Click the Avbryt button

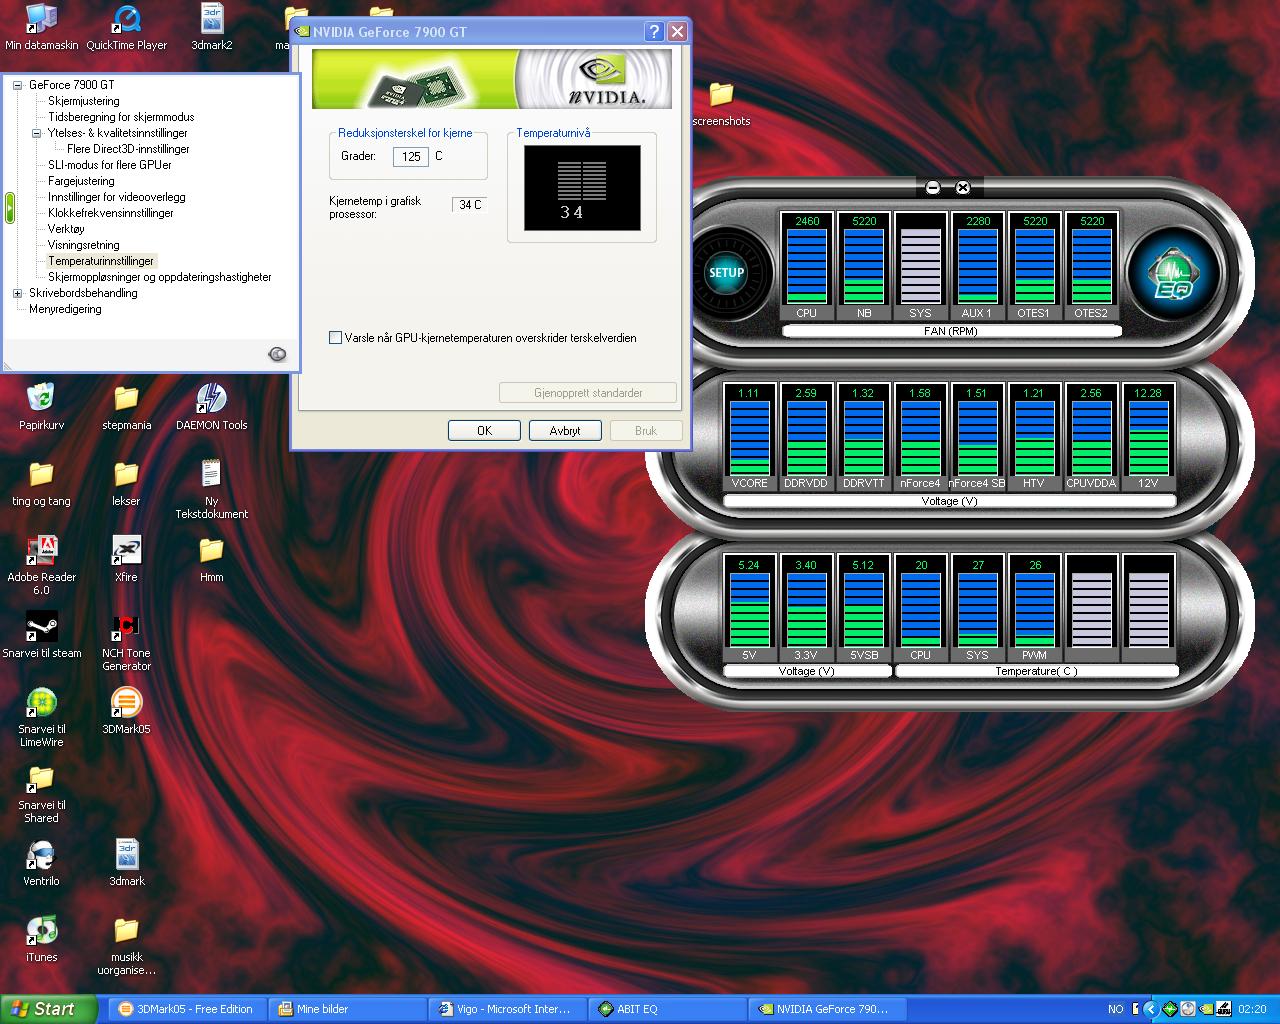(565, 430)
